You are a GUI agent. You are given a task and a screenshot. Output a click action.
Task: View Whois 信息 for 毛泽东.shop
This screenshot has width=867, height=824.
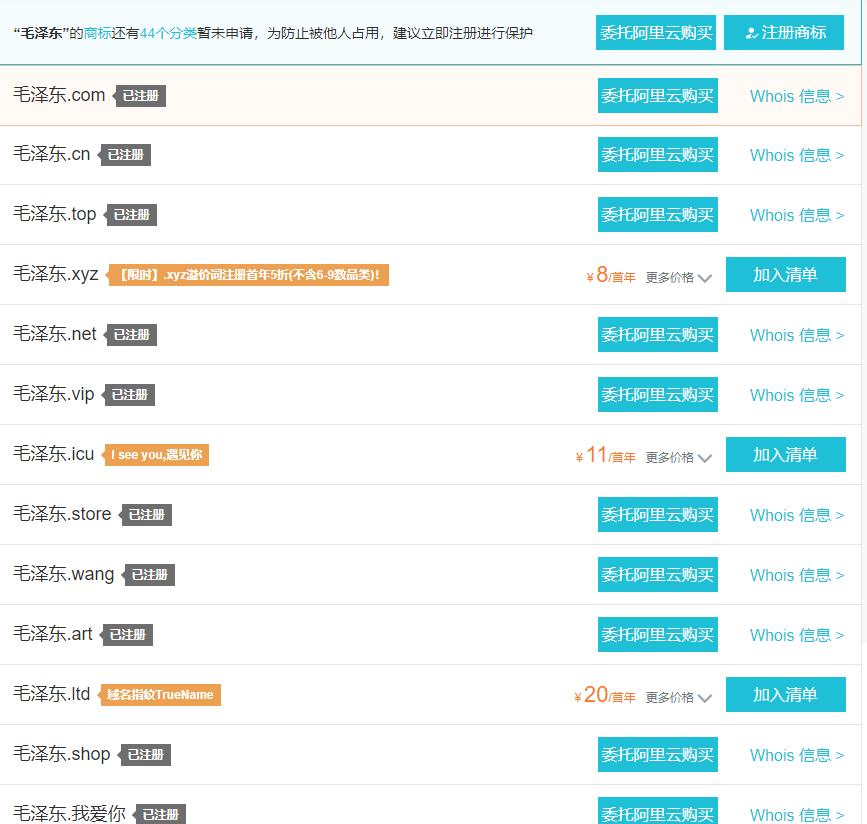click(796, 755)
